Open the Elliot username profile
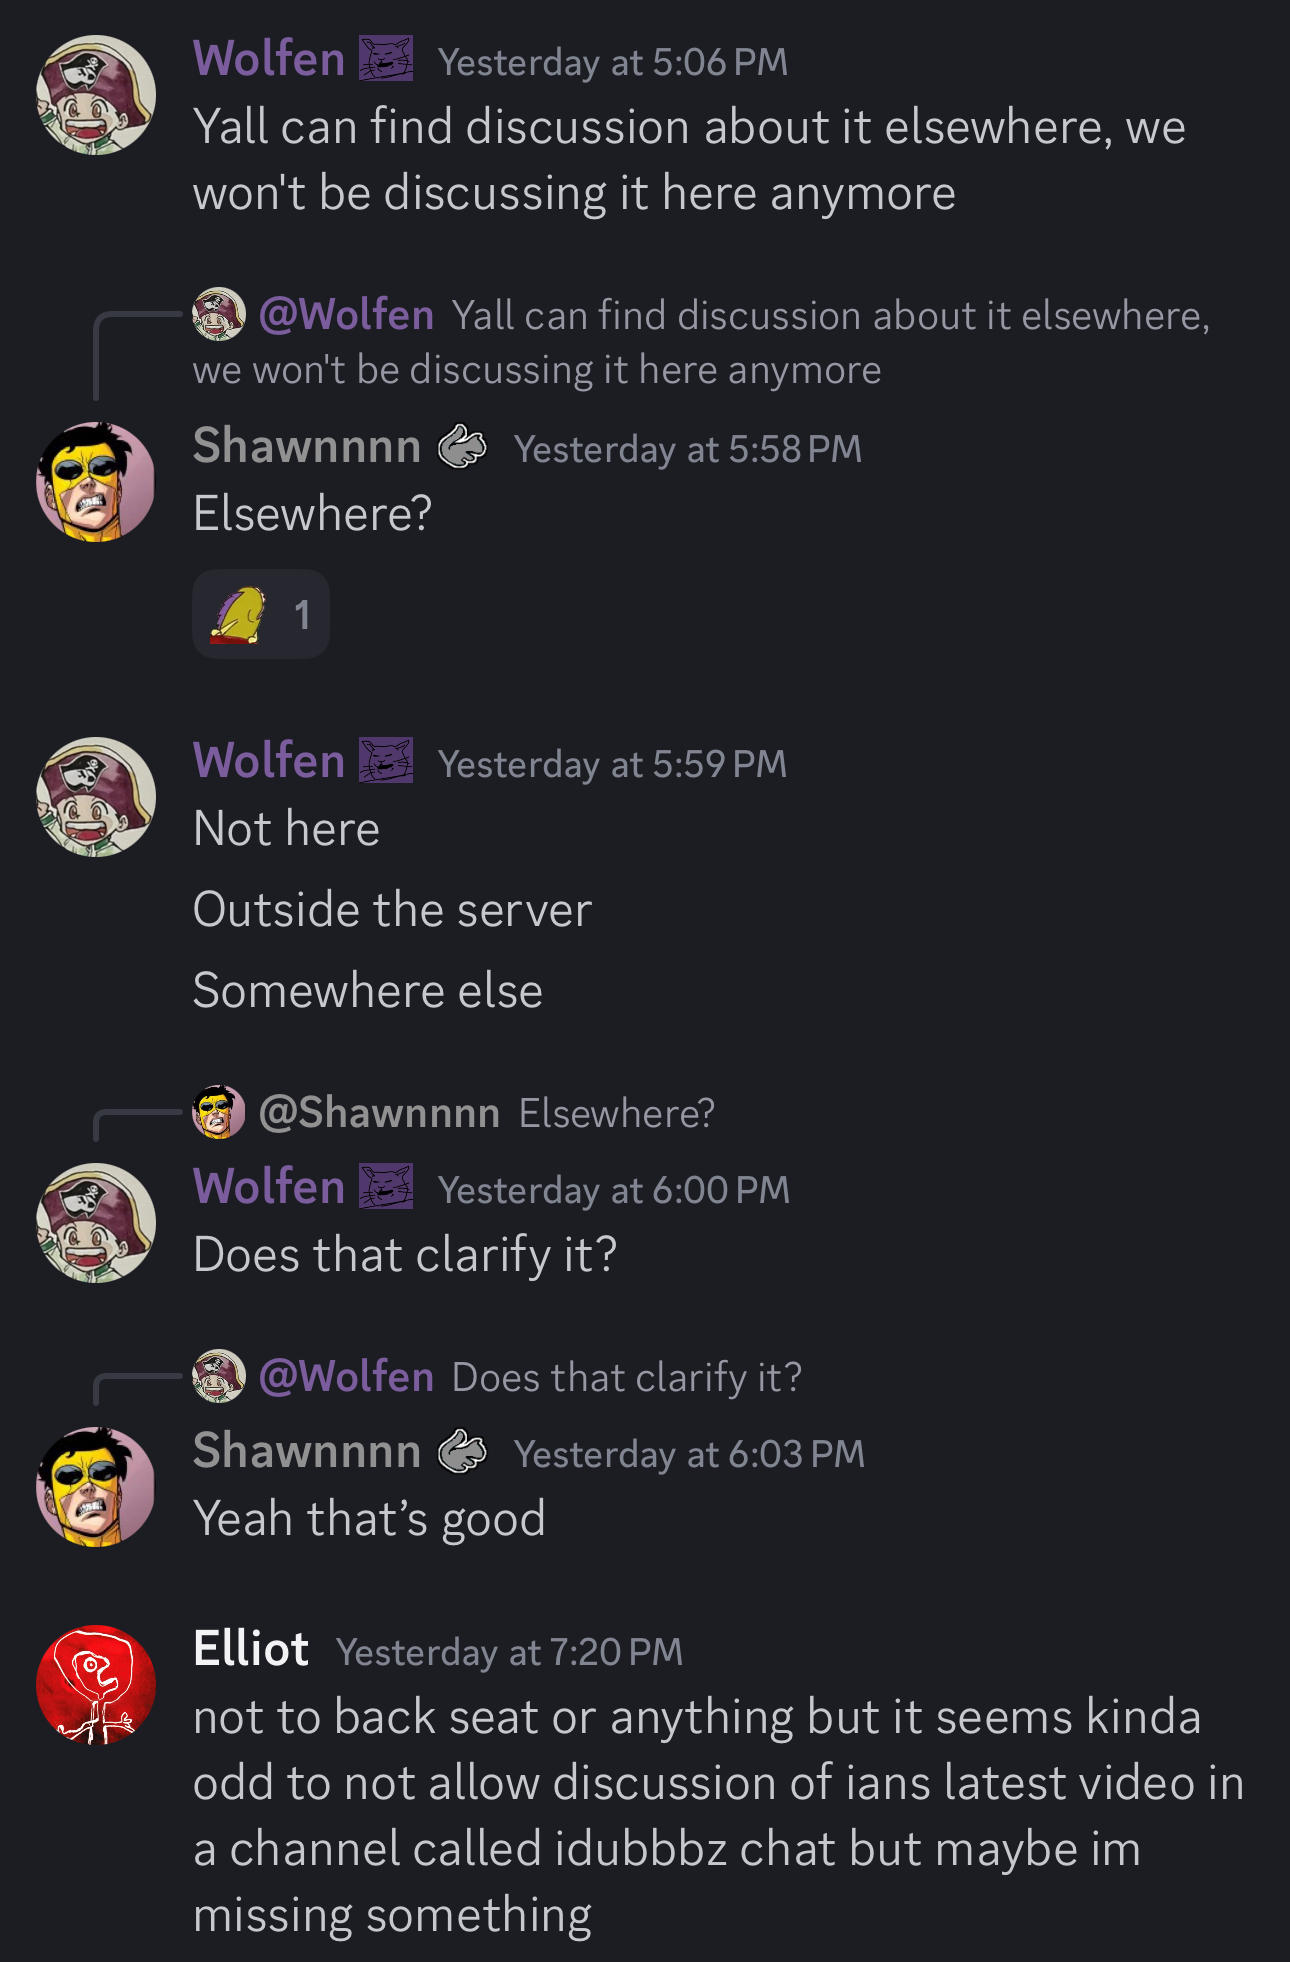The image size is (1290, 1962). click(x=251, y=1648)
